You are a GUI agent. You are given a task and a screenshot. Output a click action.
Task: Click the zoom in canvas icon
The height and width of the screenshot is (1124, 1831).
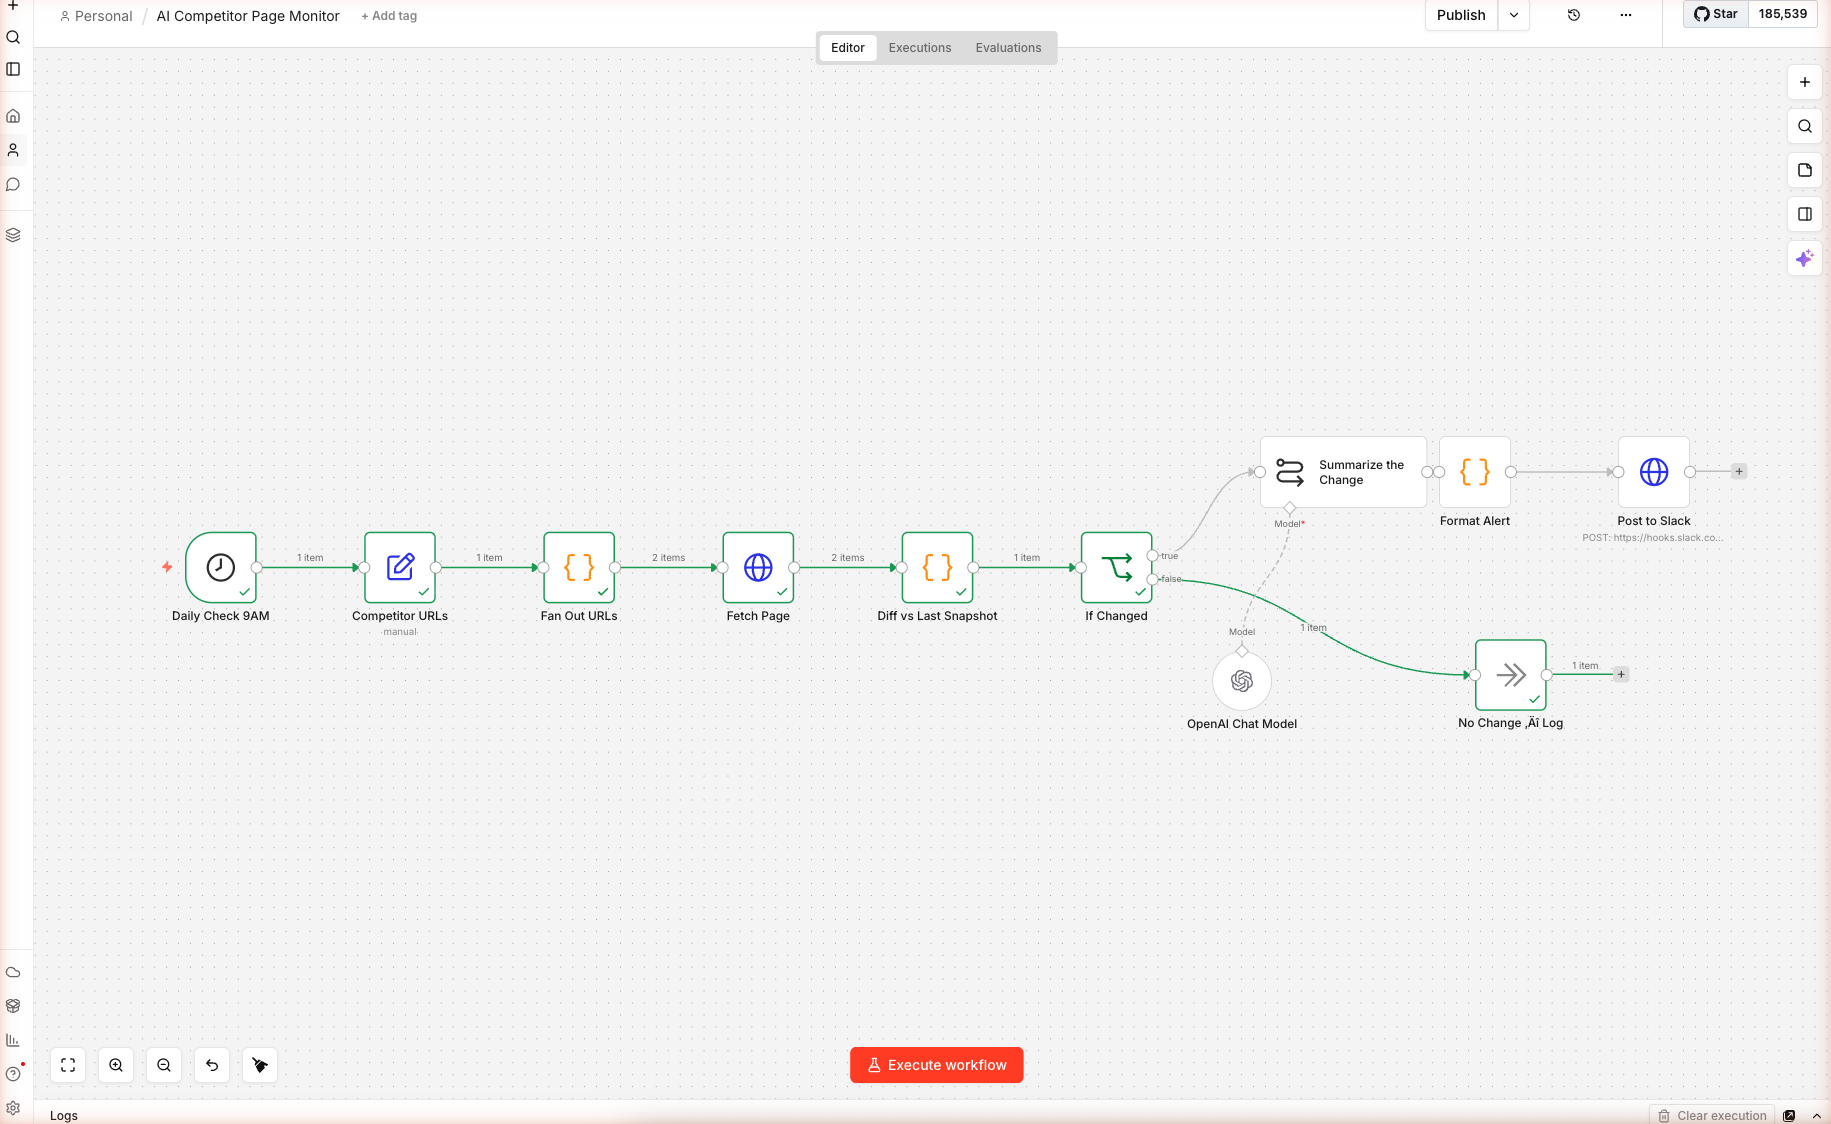click(x=116, y=1065)
